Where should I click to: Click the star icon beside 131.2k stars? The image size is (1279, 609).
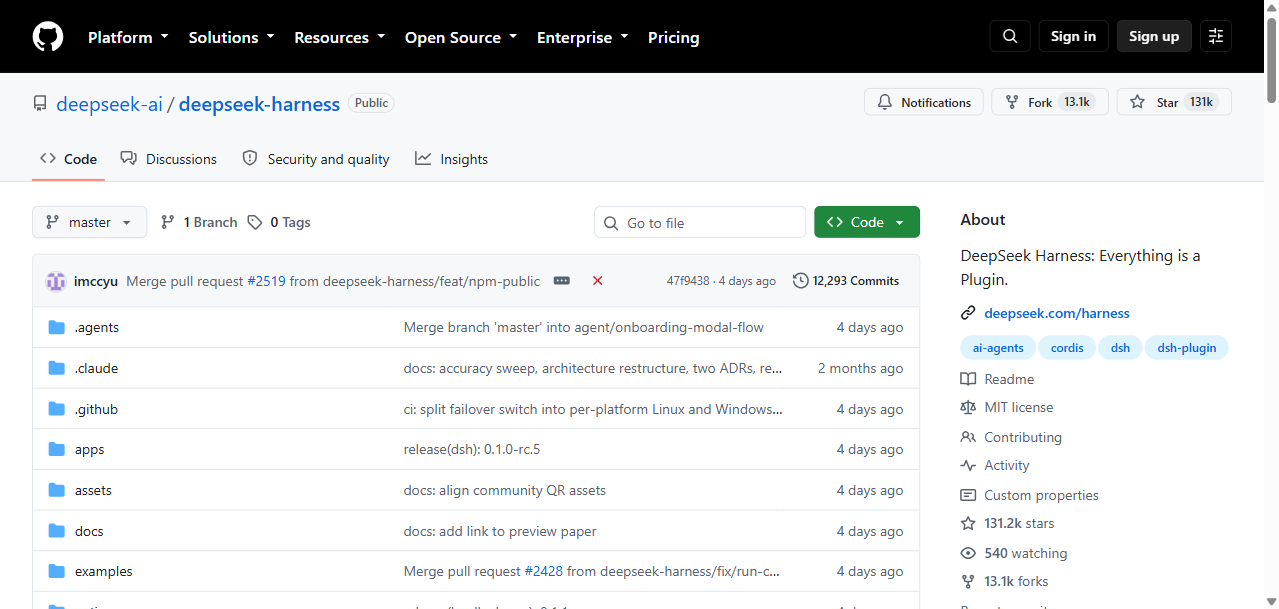(968, 523)
